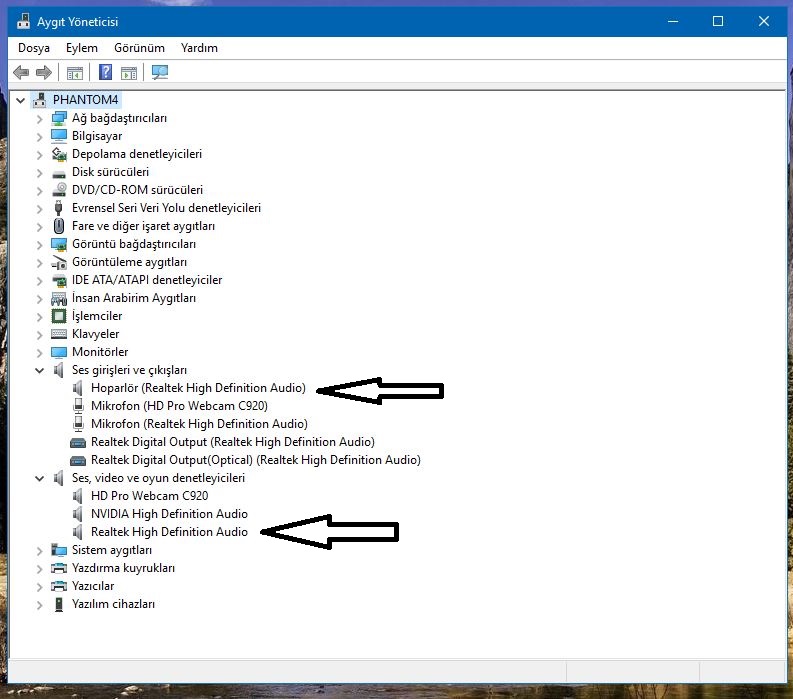The image size is (793, 699).
Task: Expand IDE ATA/ATAPI denetleyiciler
Action: coord(39,281)
